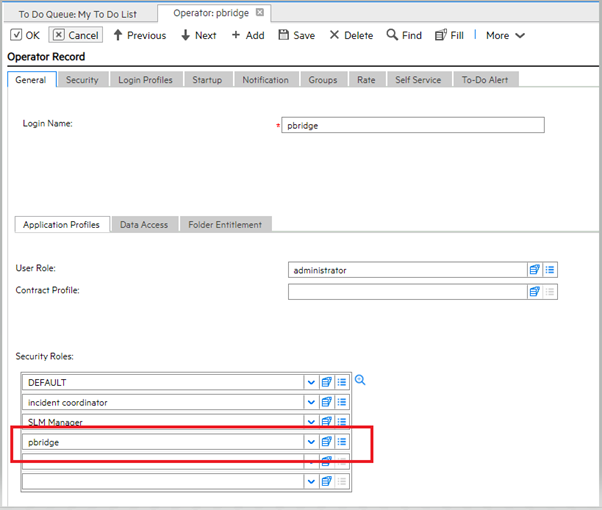
Task: Select Application Profiles sub-tab
Action: click(x=62, y=225)
